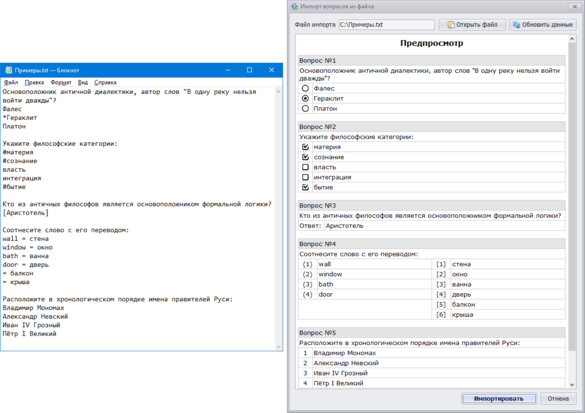Select the Платон radio button
585x413 pixels.
[305, 109]
